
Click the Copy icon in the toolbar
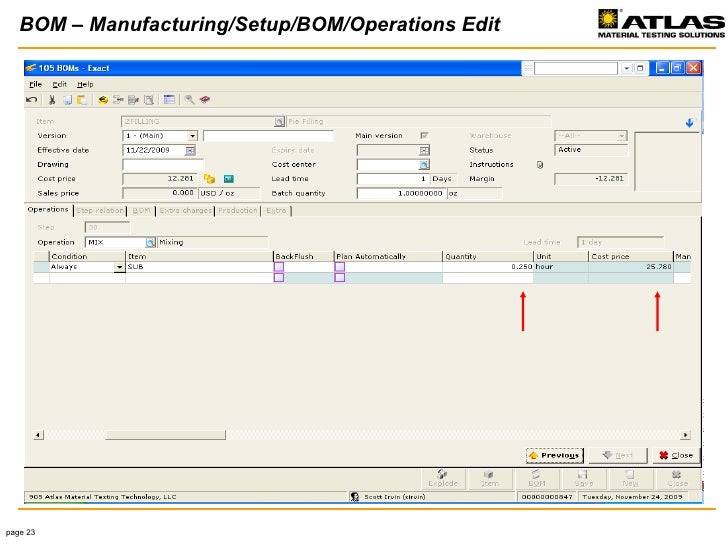point(68,100)
